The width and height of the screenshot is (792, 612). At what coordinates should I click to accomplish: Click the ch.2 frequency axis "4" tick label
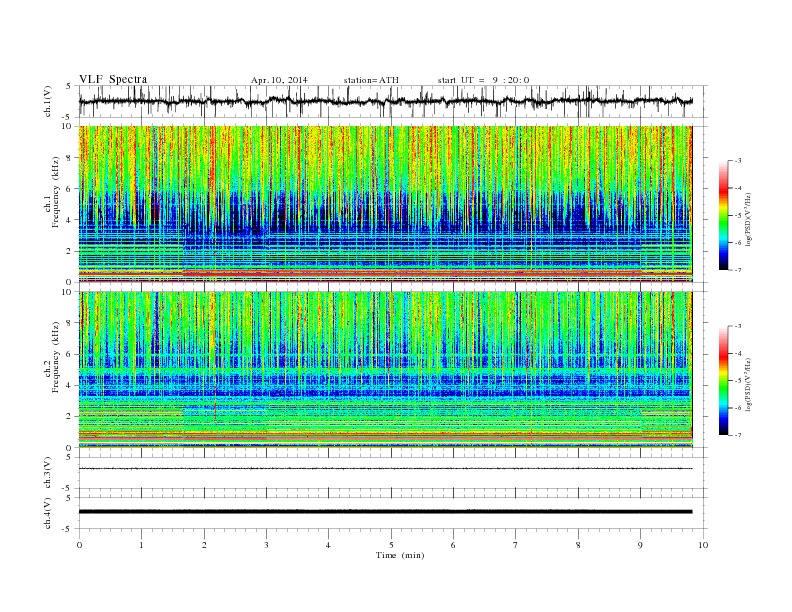pyautogui.click(x=69, y=386)
